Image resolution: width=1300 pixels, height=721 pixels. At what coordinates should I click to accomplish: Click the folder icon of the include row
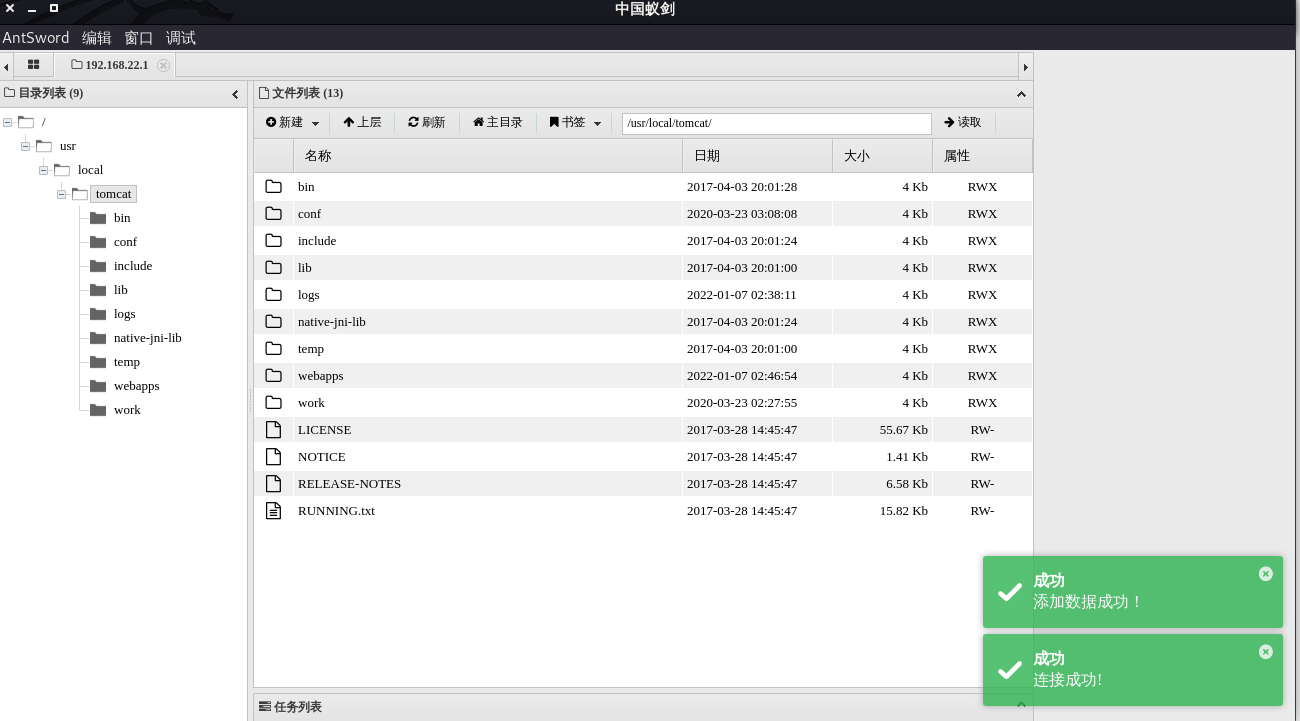tap(274, 240)
